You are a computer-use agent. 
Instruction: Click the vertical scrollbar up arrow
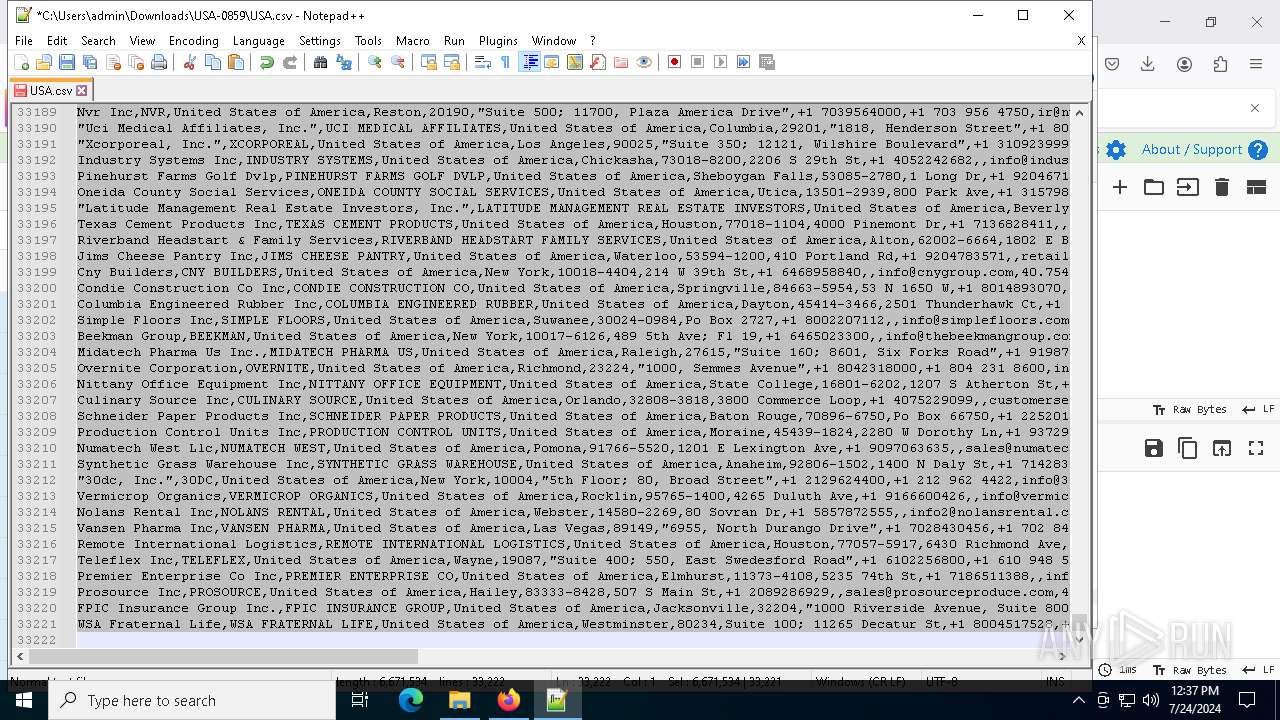[x=1079, y=112]
